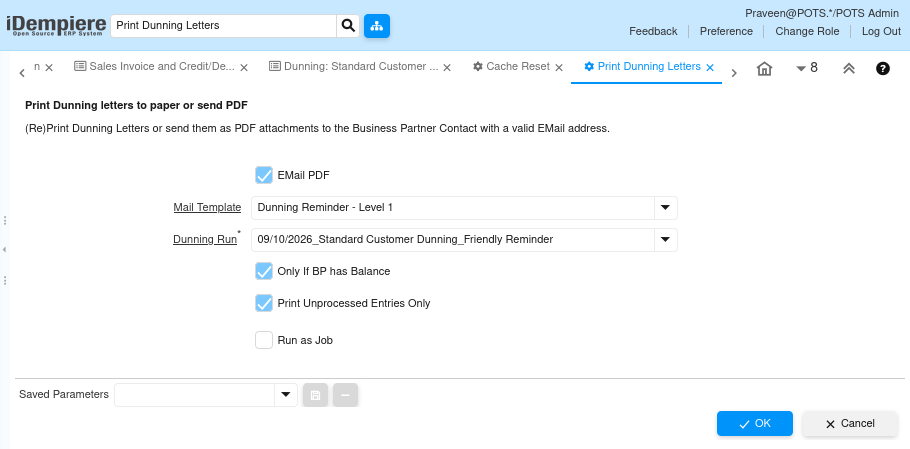Click the OK button

tap(754, 423)
